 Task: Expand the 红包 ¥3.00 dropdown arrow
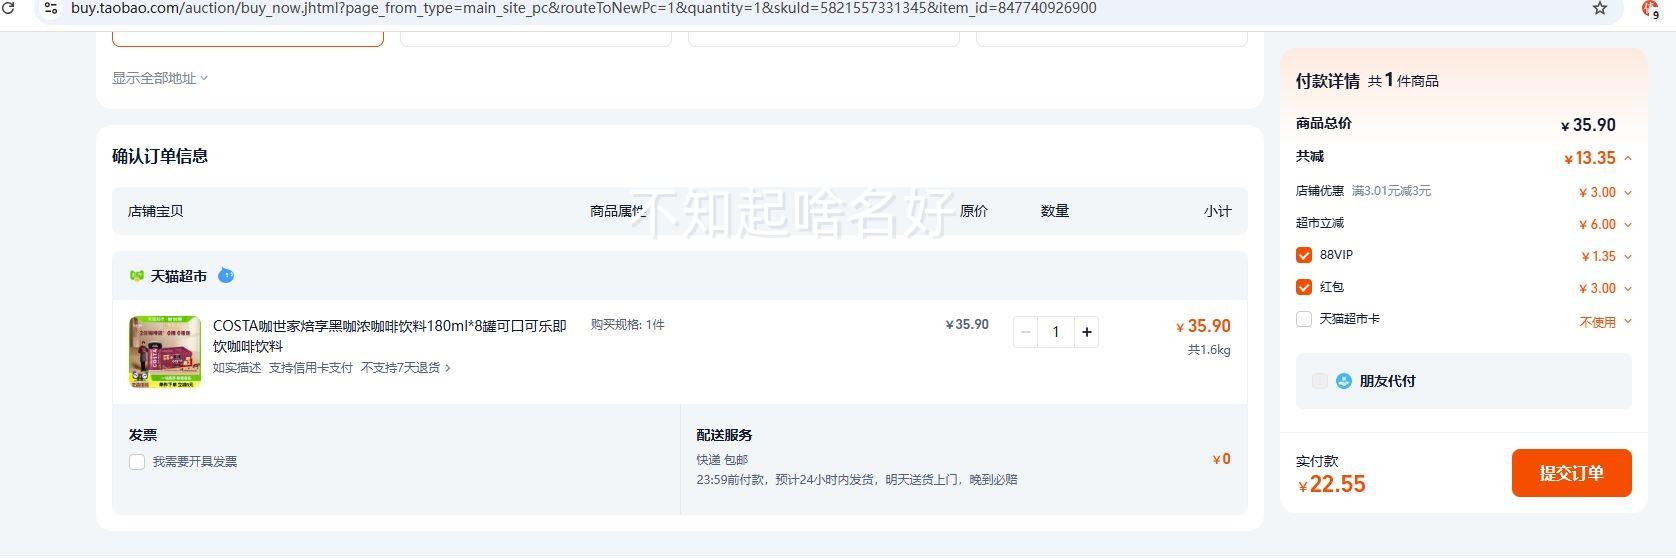coord(1628,288)
